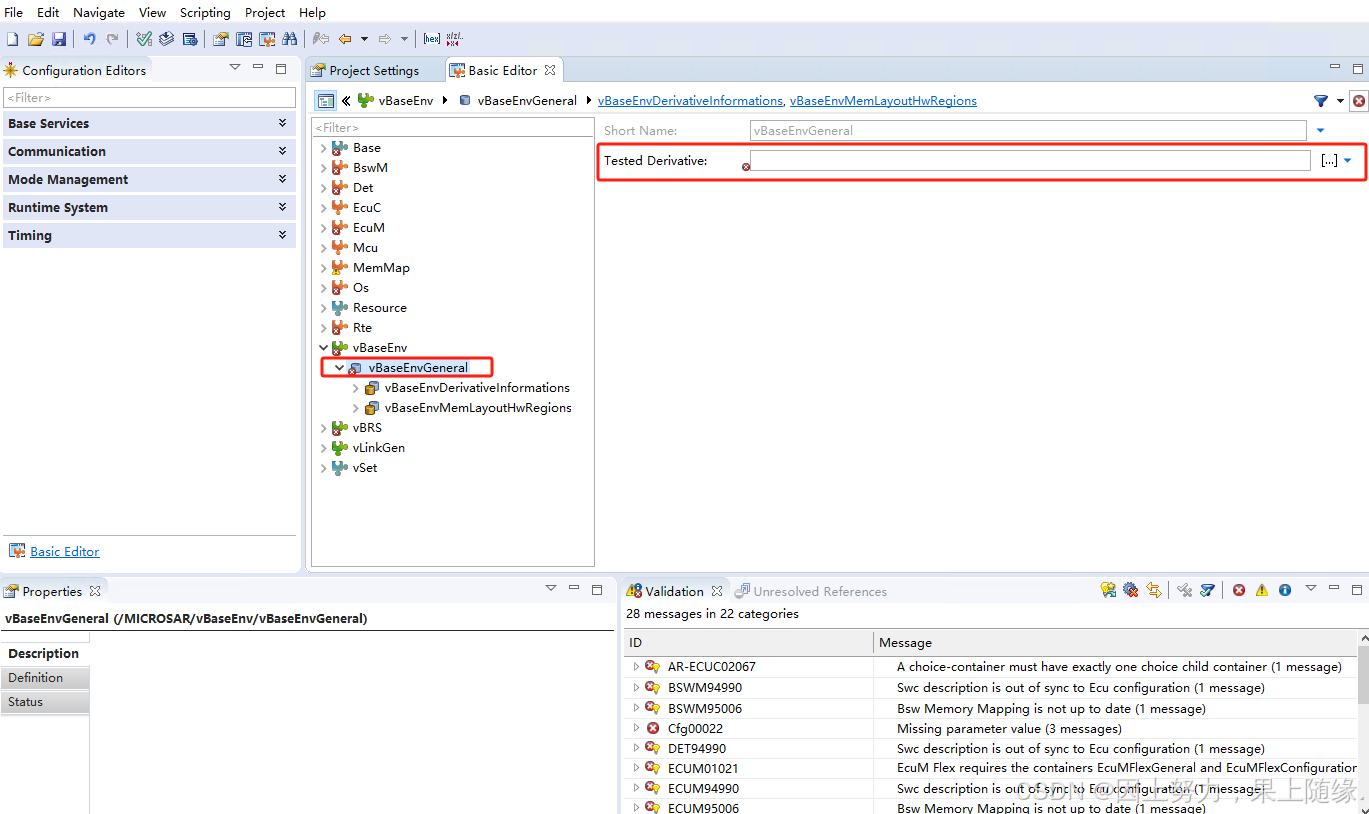The width and height of the screenshot is (1369, 814).
Task: Click the red error X icon beside the filter
Action: point(1359,101)
